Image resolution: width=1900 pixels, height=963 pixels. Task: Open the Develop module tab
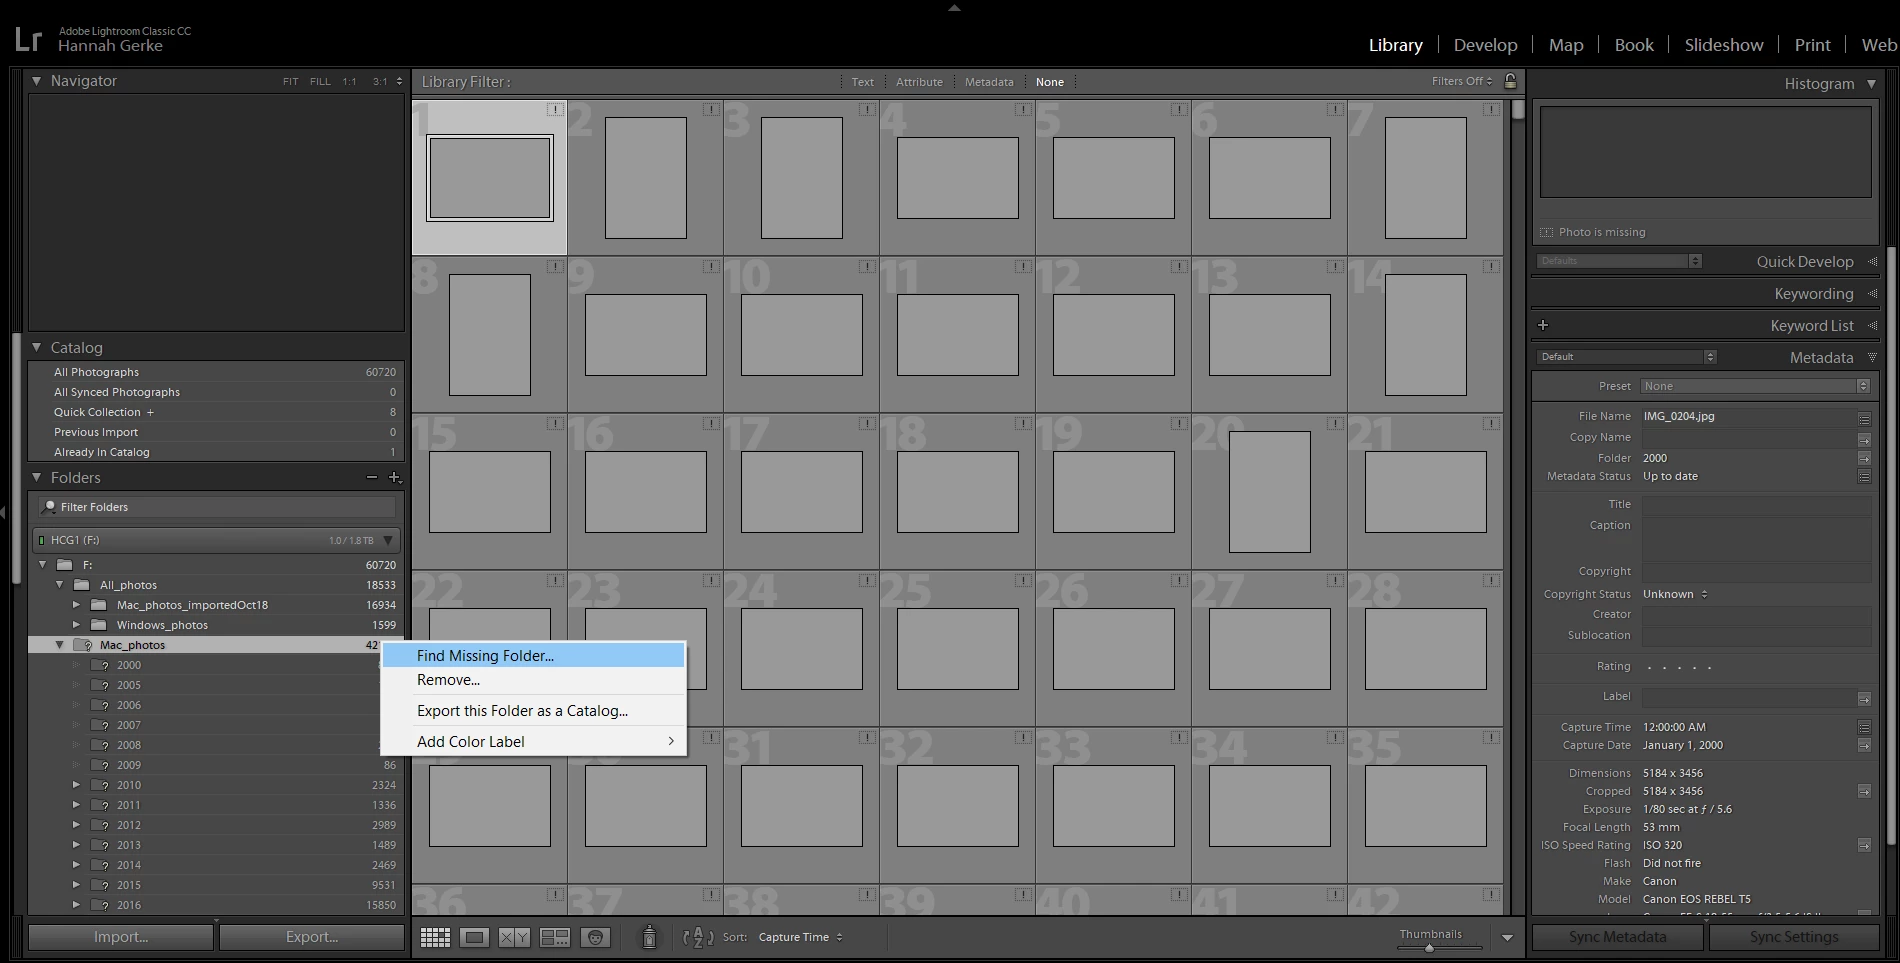pyautogui.click(x=1485, y=45)
